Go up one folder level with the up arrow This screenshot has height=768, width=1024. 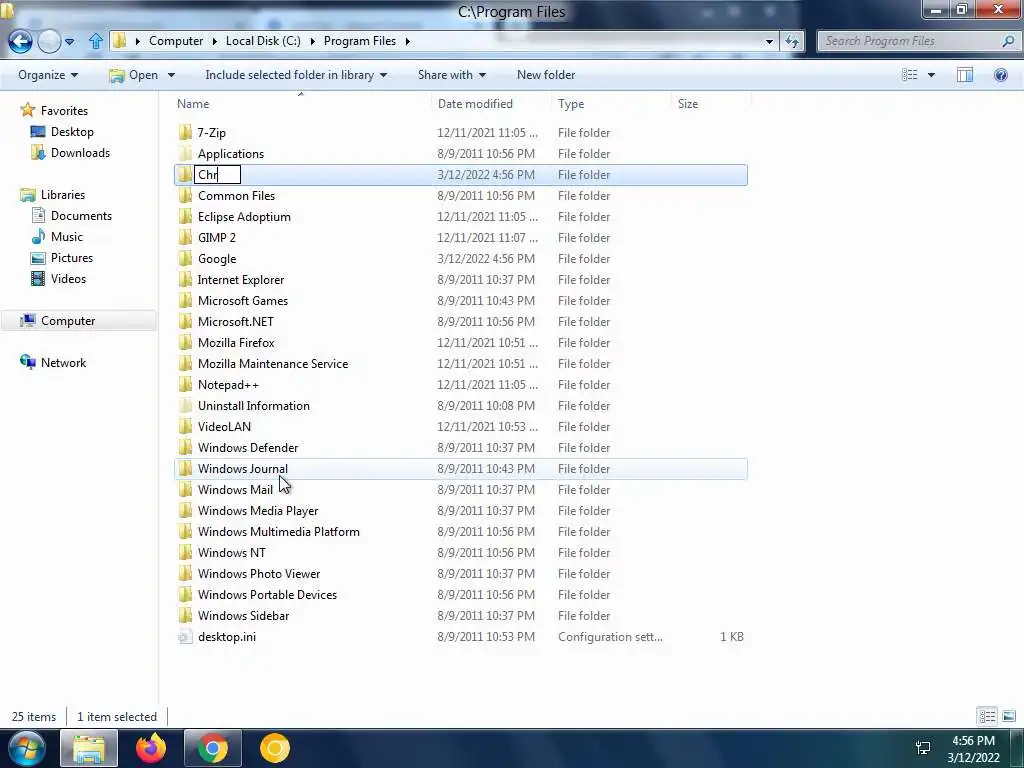point(95,41)
